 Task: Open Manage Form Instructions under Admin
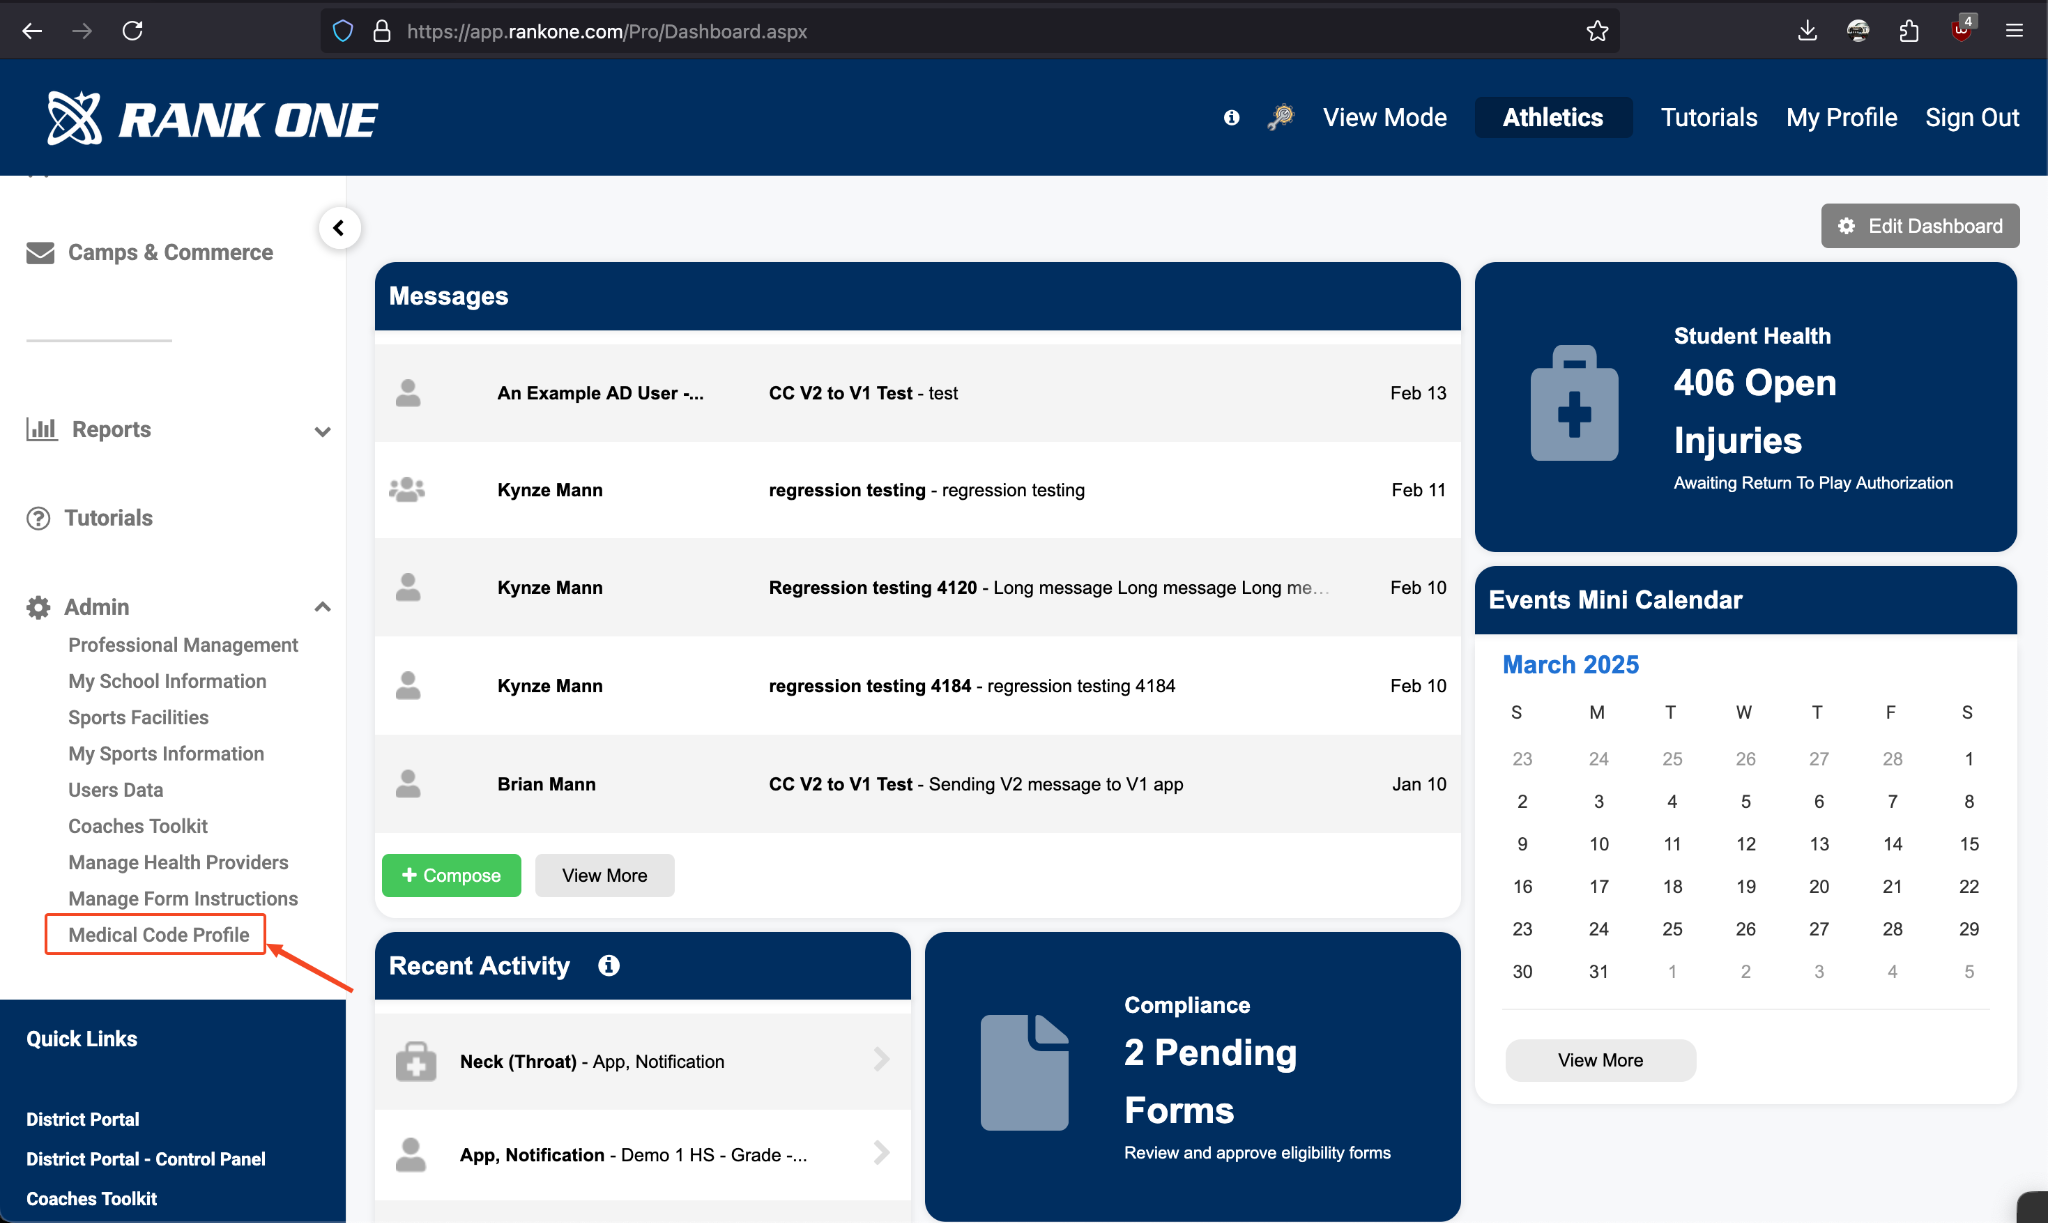click(183, 899)
